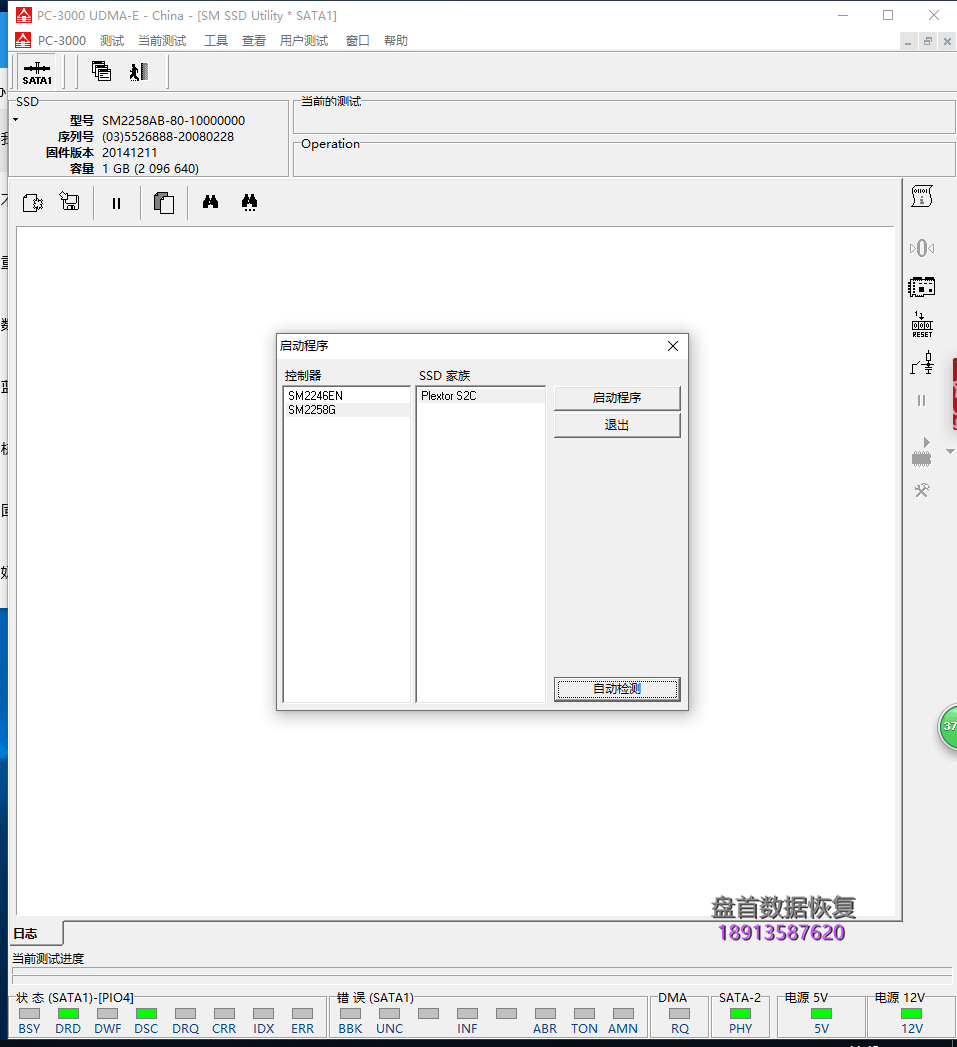Pause the test with the toolbar pause icon
The image size is (957, 1047).
coord(116,203)
